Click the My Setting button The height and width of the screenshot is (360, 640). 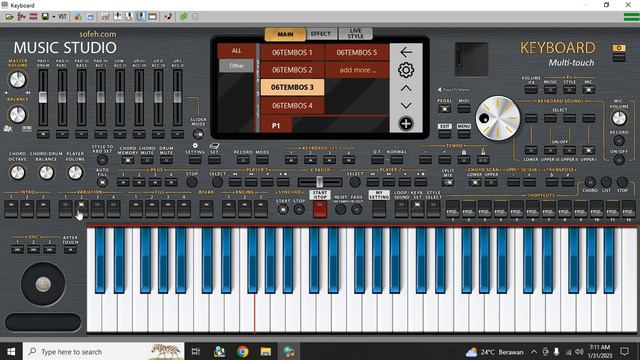tap(379, 209)
